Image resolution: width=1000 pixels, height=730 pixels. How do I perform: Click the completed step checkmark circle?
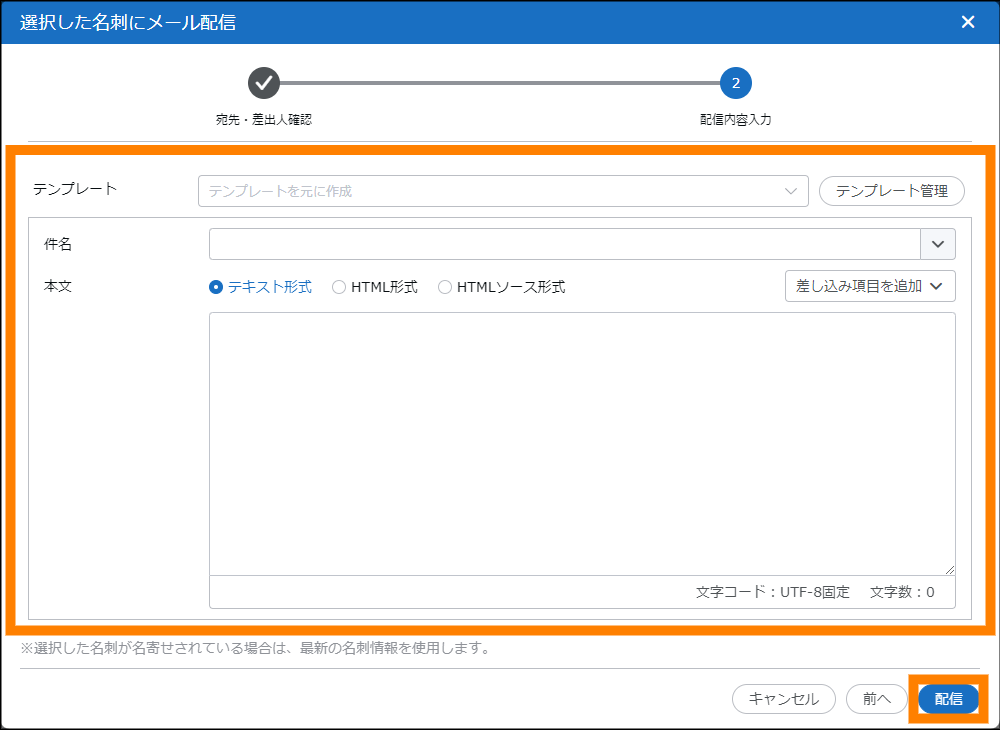264,83
